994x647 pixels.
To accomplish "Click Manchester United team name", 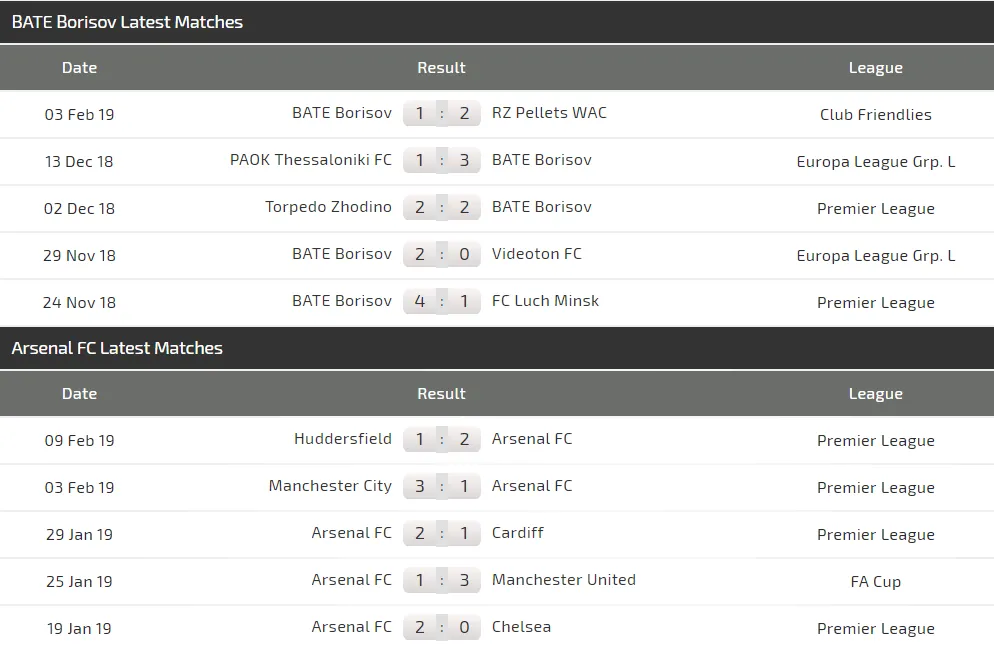I will (x=563, y=580).
